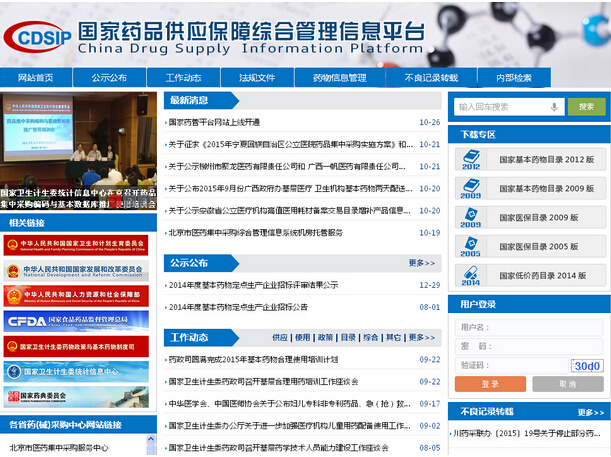611x457 pixels.
Task: Open the CFDA banner link
Action: pyautogui.click(x=76, y=321)
